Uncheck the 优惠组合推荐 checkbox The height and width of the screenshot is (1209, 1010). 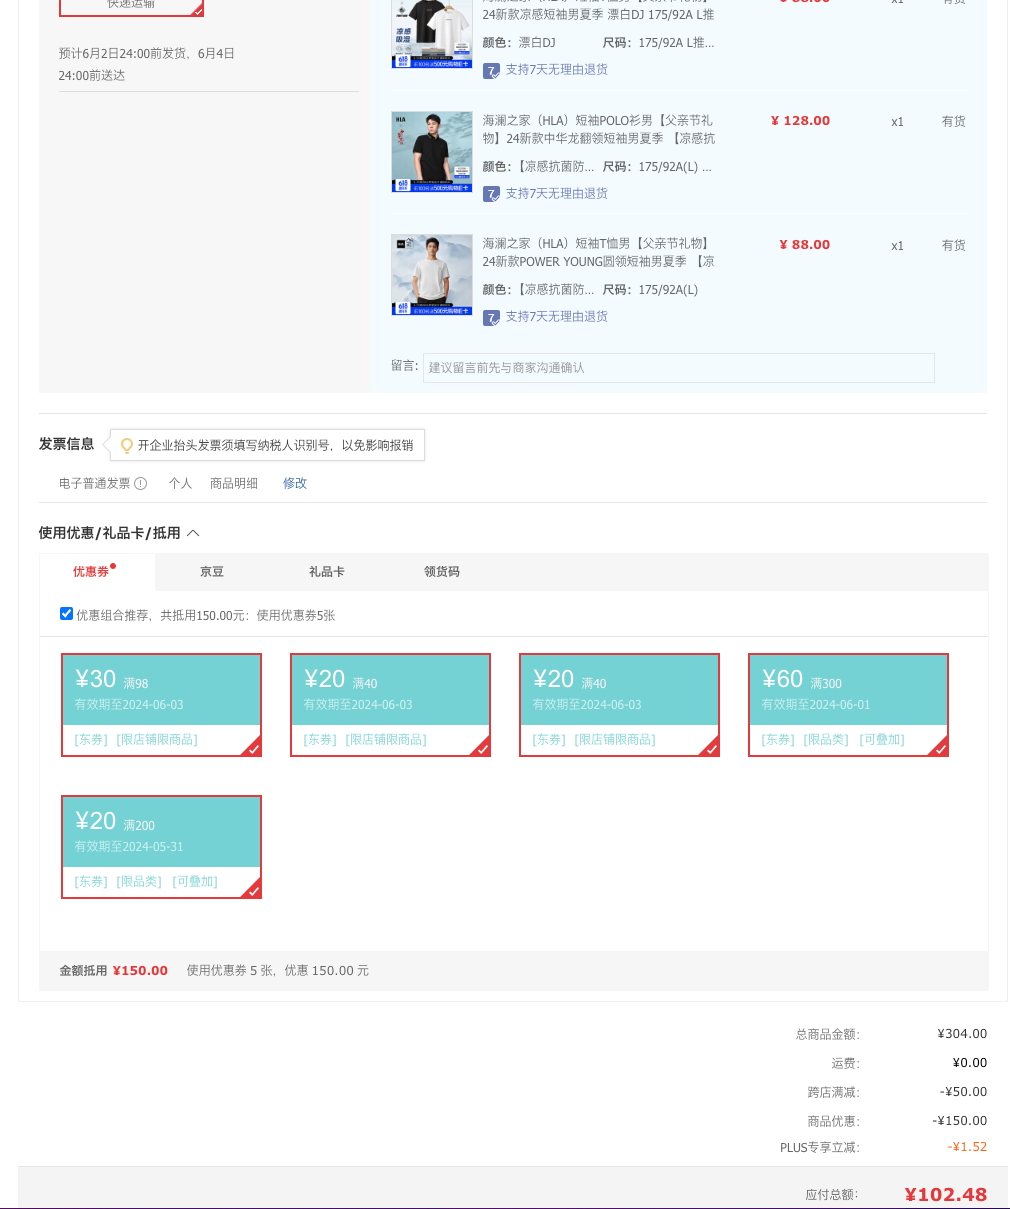[x=66, y=614]
